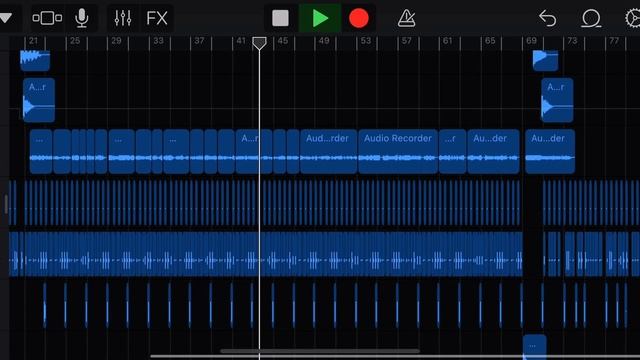The width and height of the screenshot is (640, 360).
Task: Select the 'A...r' region near bar 72
Action: coord(557,100)
